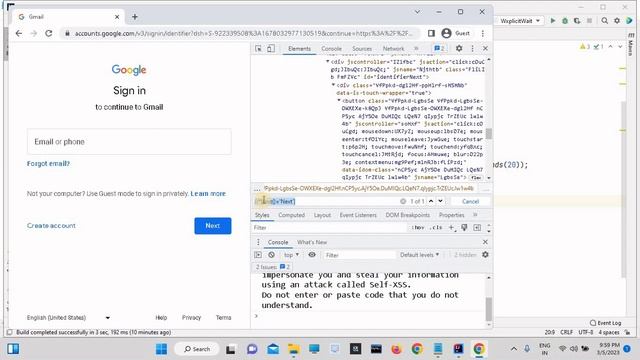
Task: Open Firefox from the taskbar
Action: point(396,349)
